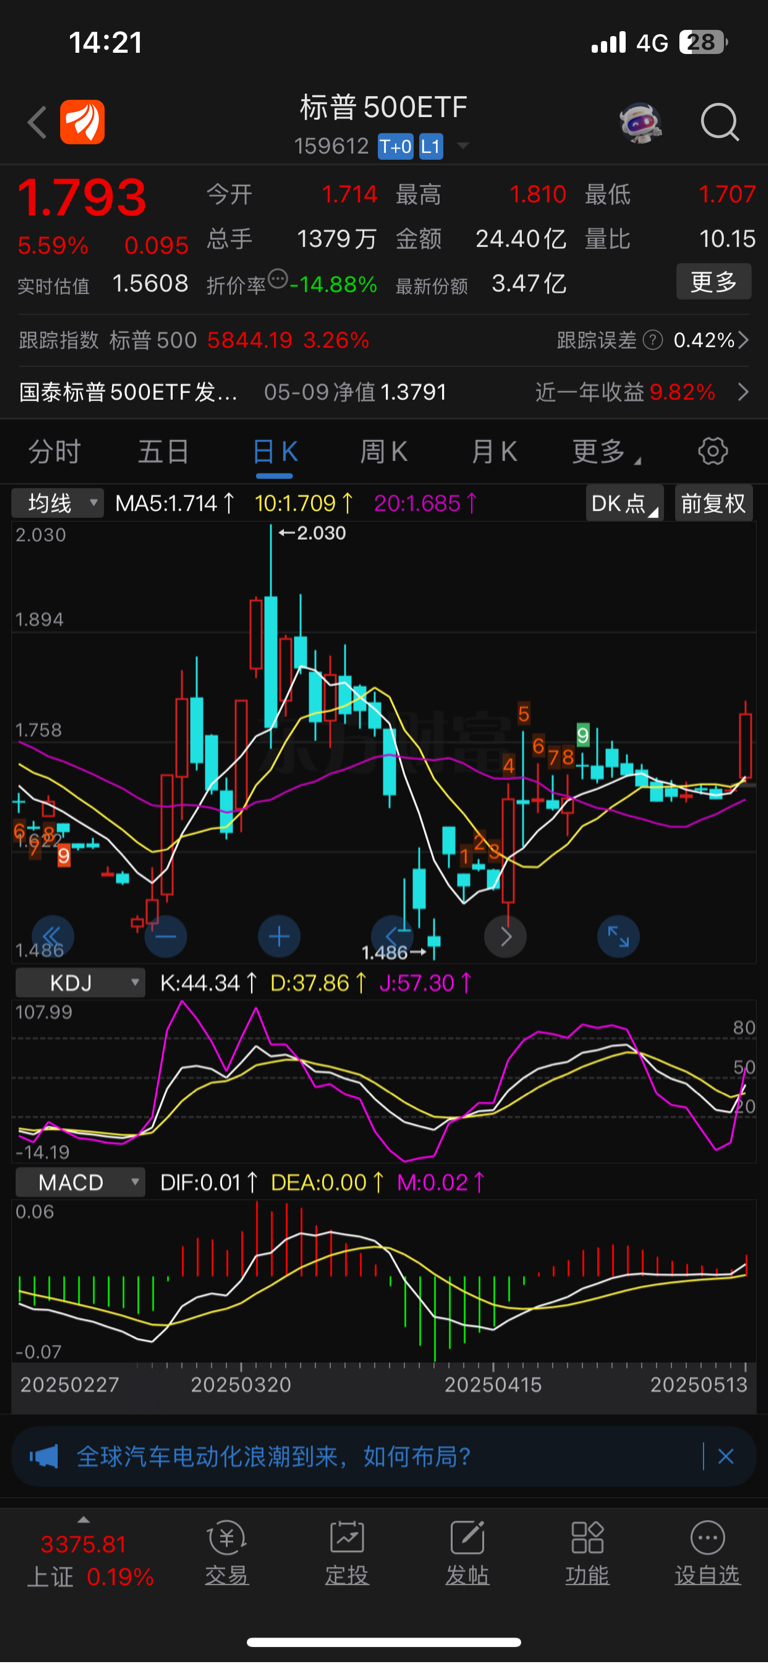Image resolution: width=768 pixels, height=1663 pixels.
Task: Tap the 金额 24.40亿 turnover value
Action: tap(521, 239)
